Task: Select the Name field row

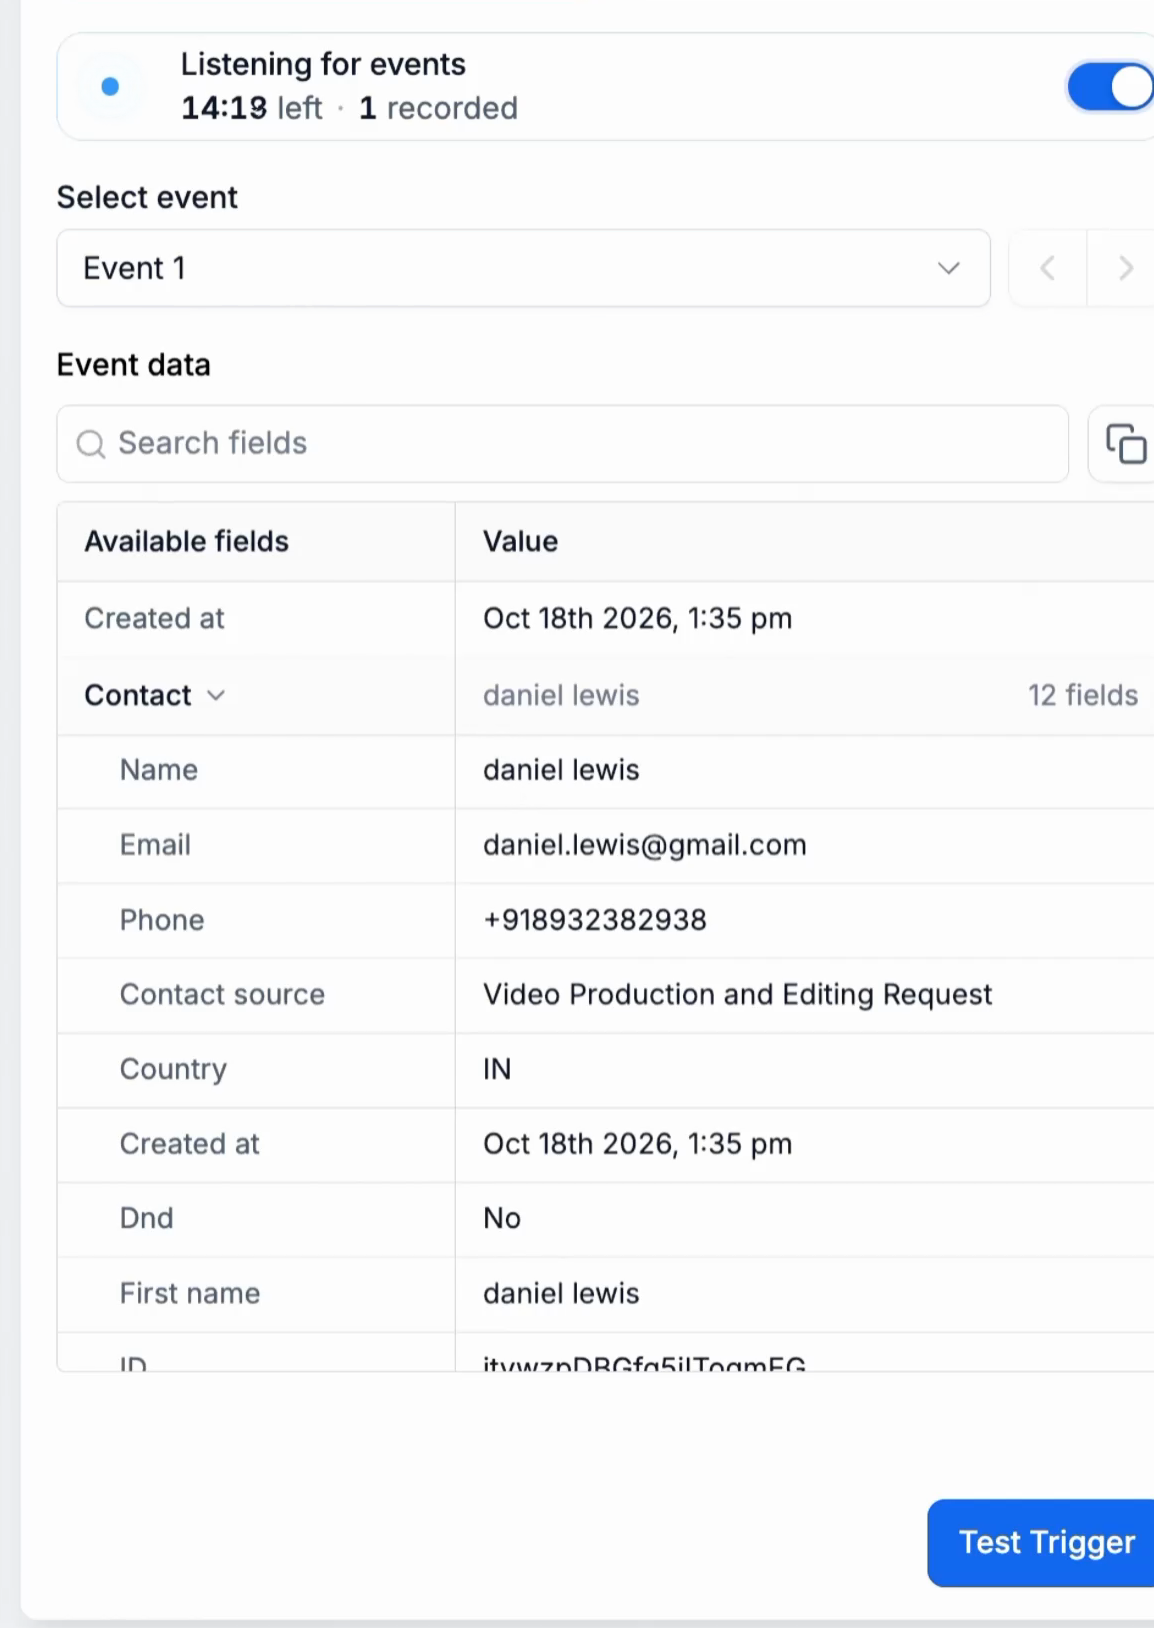Action: (606, 770)
